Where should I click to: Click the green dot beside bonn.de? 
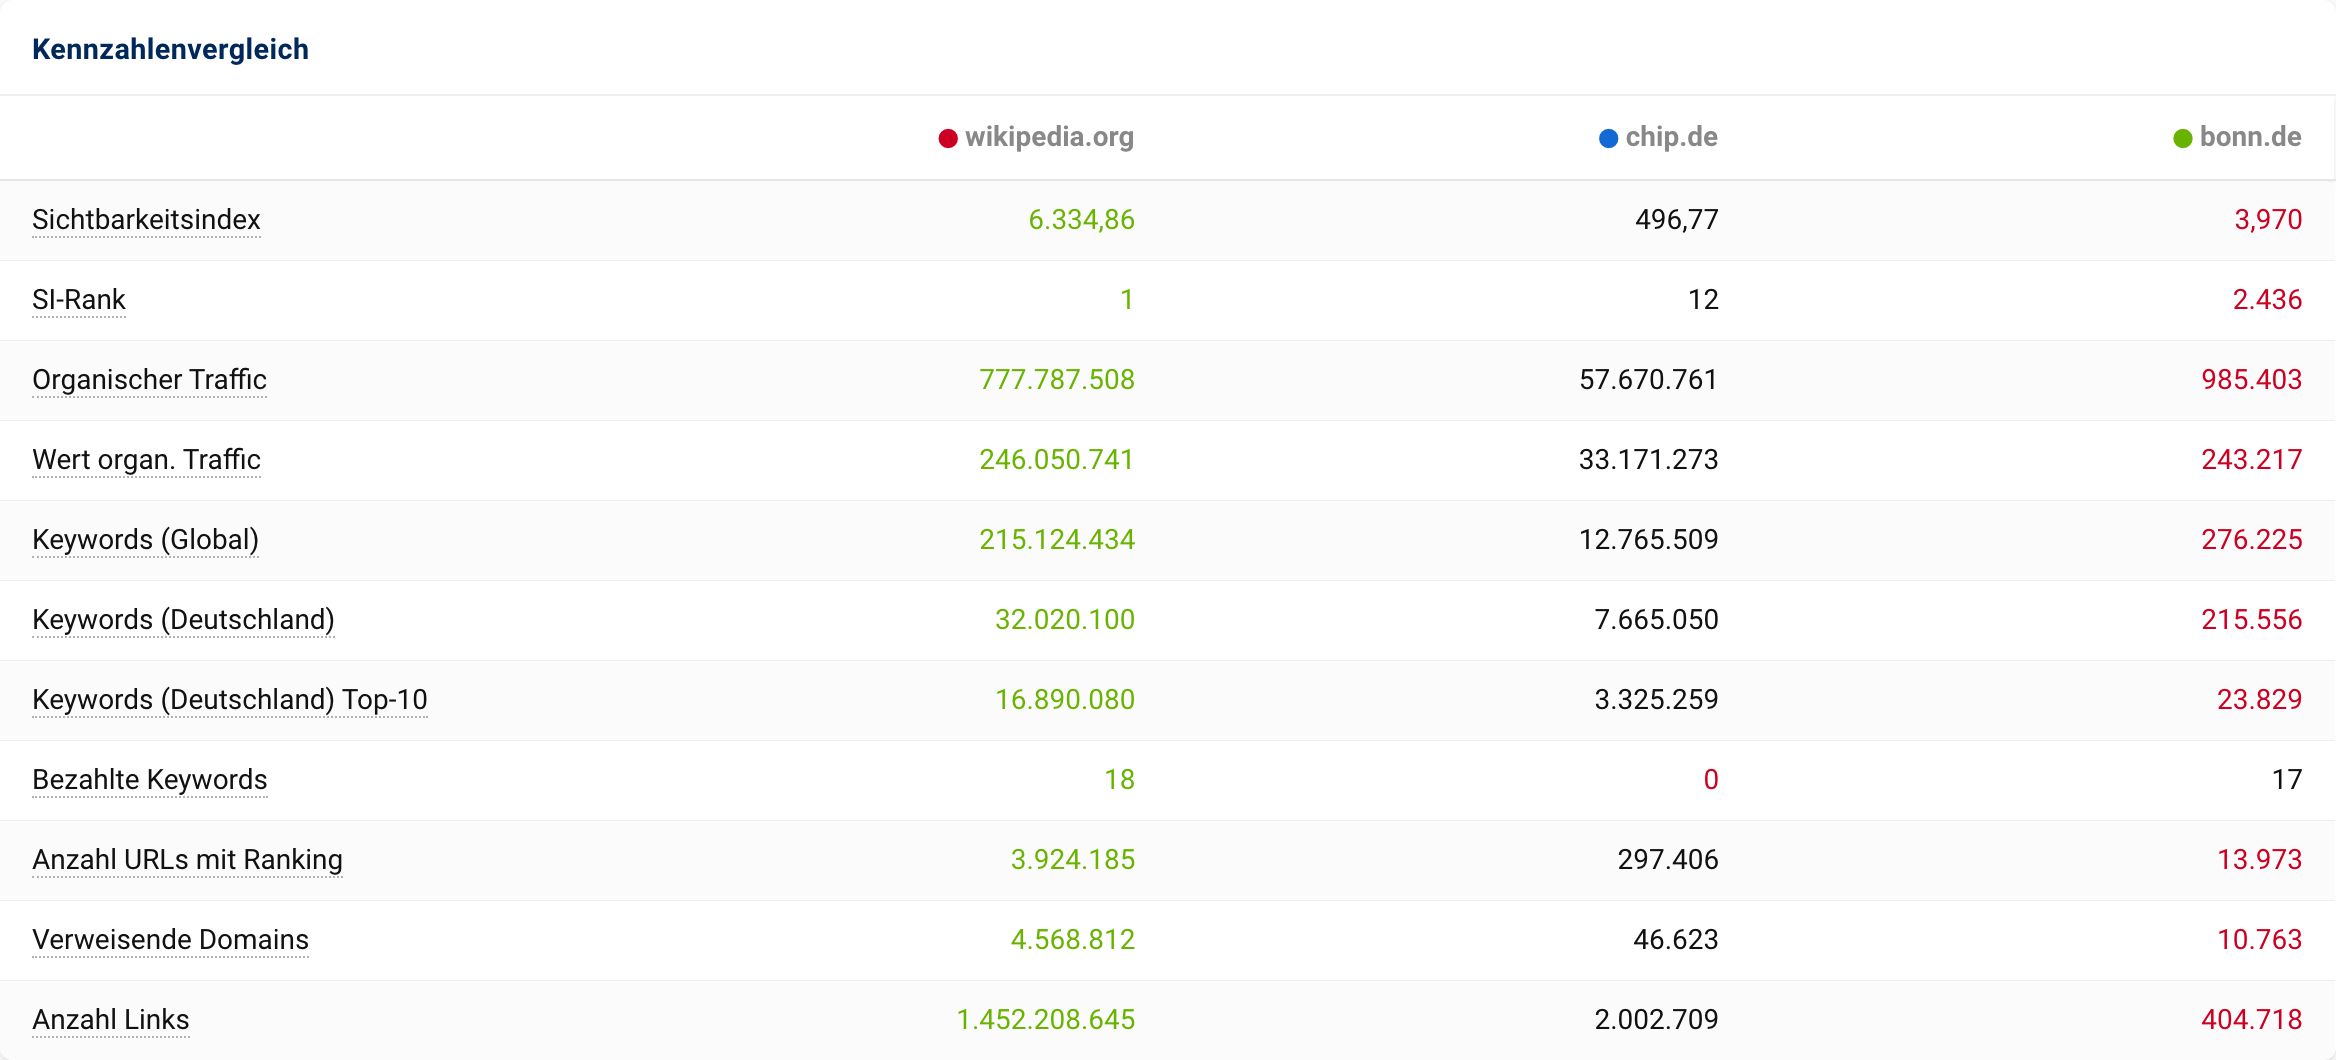tap(2182, 138)
